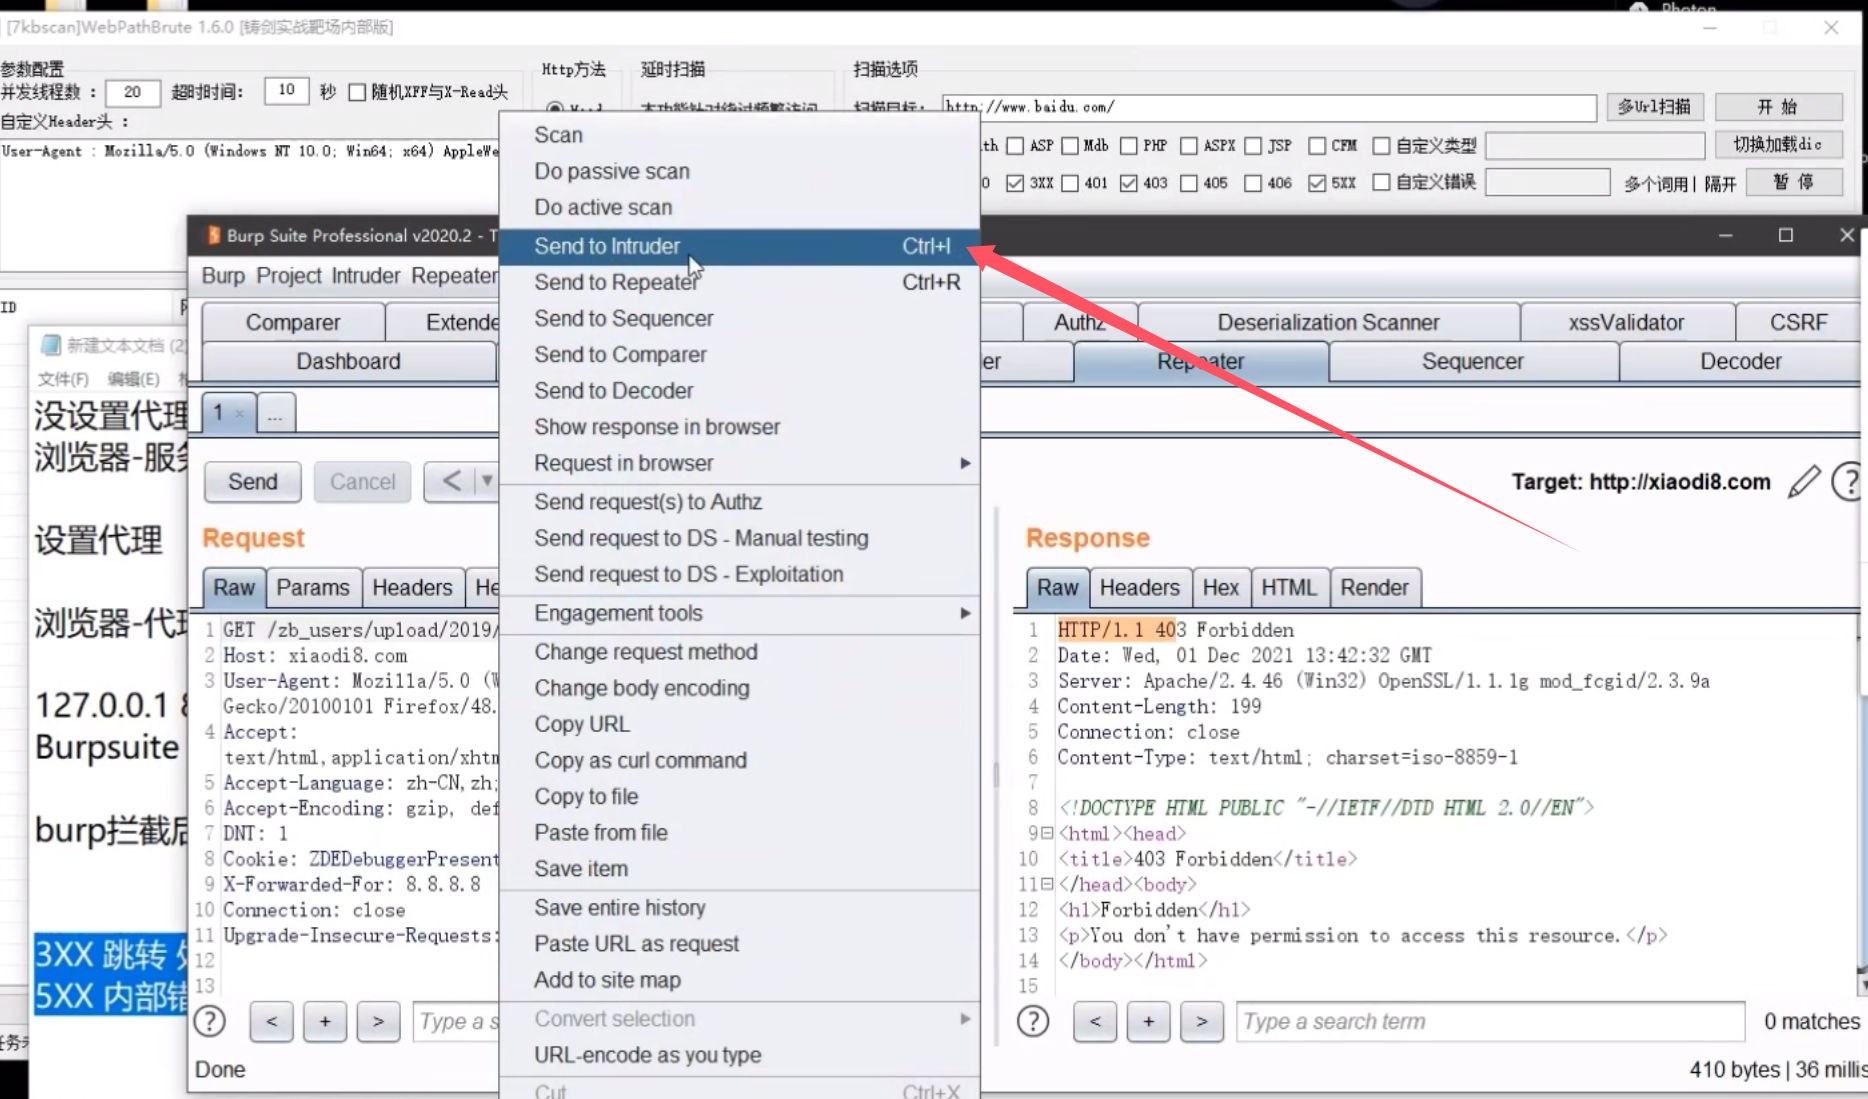Screen dimensions: 1868x1099
Task: Enable the Mdb file type checkbox
Action: point(1070,146)
